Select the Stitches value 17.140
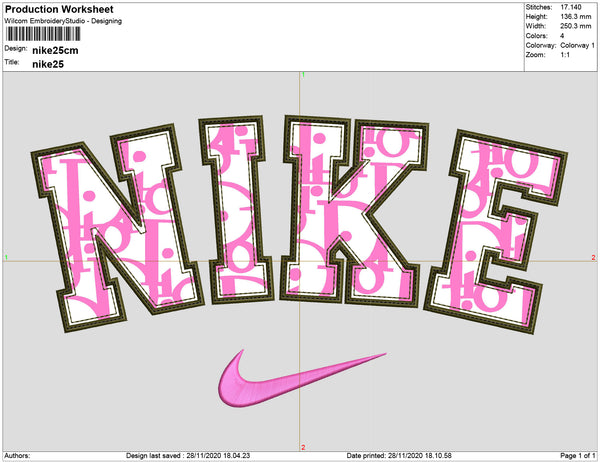The height and width of the screenshot is (462, 600). point(571,7)
